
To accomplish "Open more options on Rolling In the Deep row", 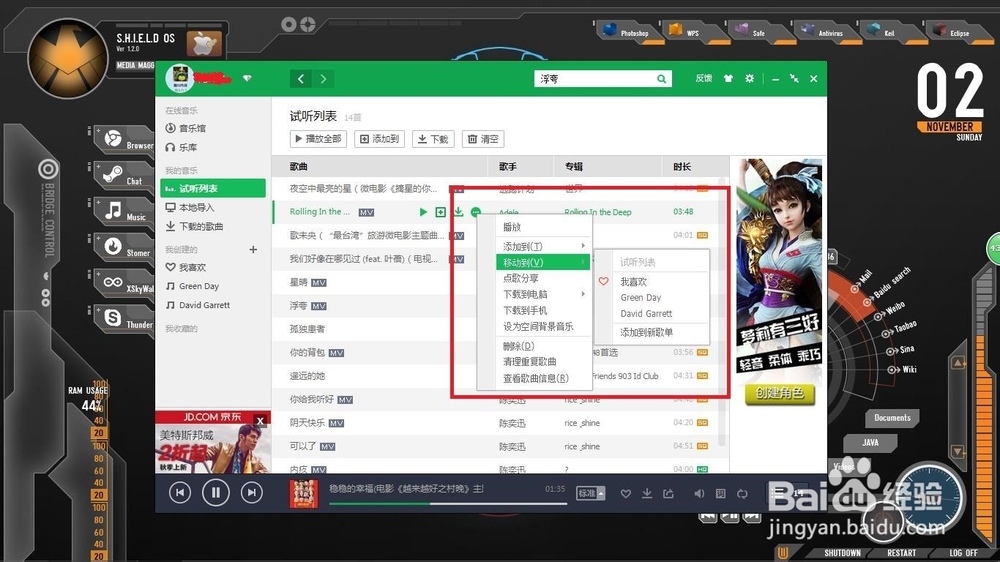I will [475, 212].
